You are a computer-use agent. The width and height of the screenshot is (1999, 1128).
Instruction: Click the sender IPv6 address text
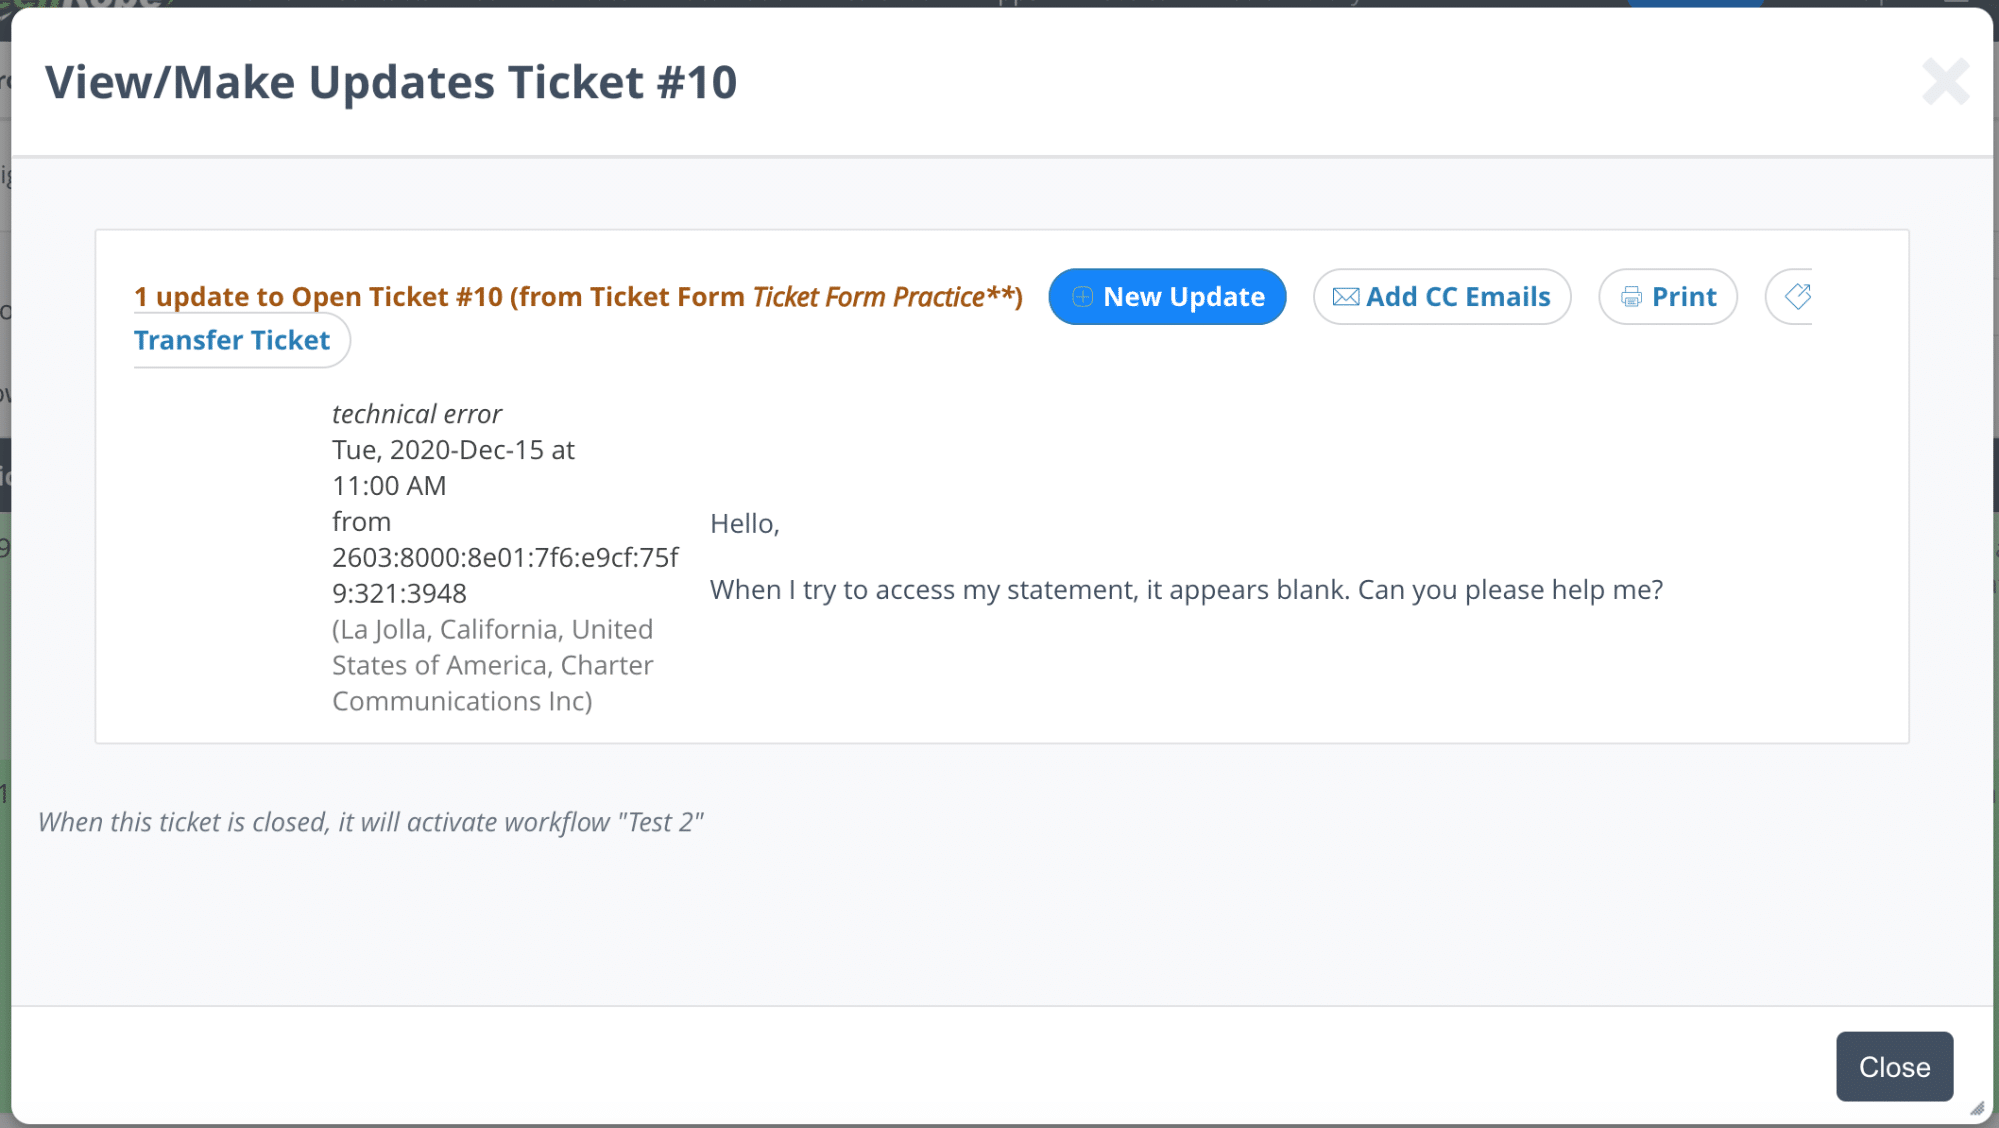pos(504,575)
